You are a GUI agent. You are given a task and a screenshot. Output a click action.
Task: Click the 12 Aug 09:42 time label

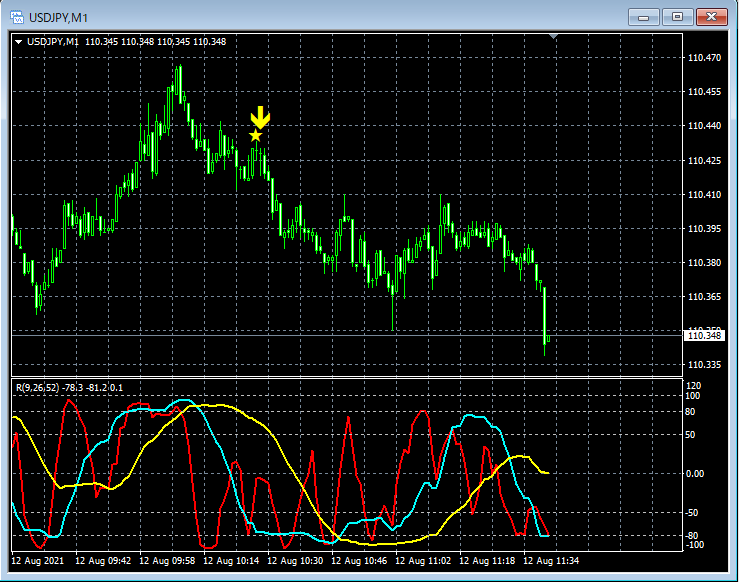[x=103, y=561]
